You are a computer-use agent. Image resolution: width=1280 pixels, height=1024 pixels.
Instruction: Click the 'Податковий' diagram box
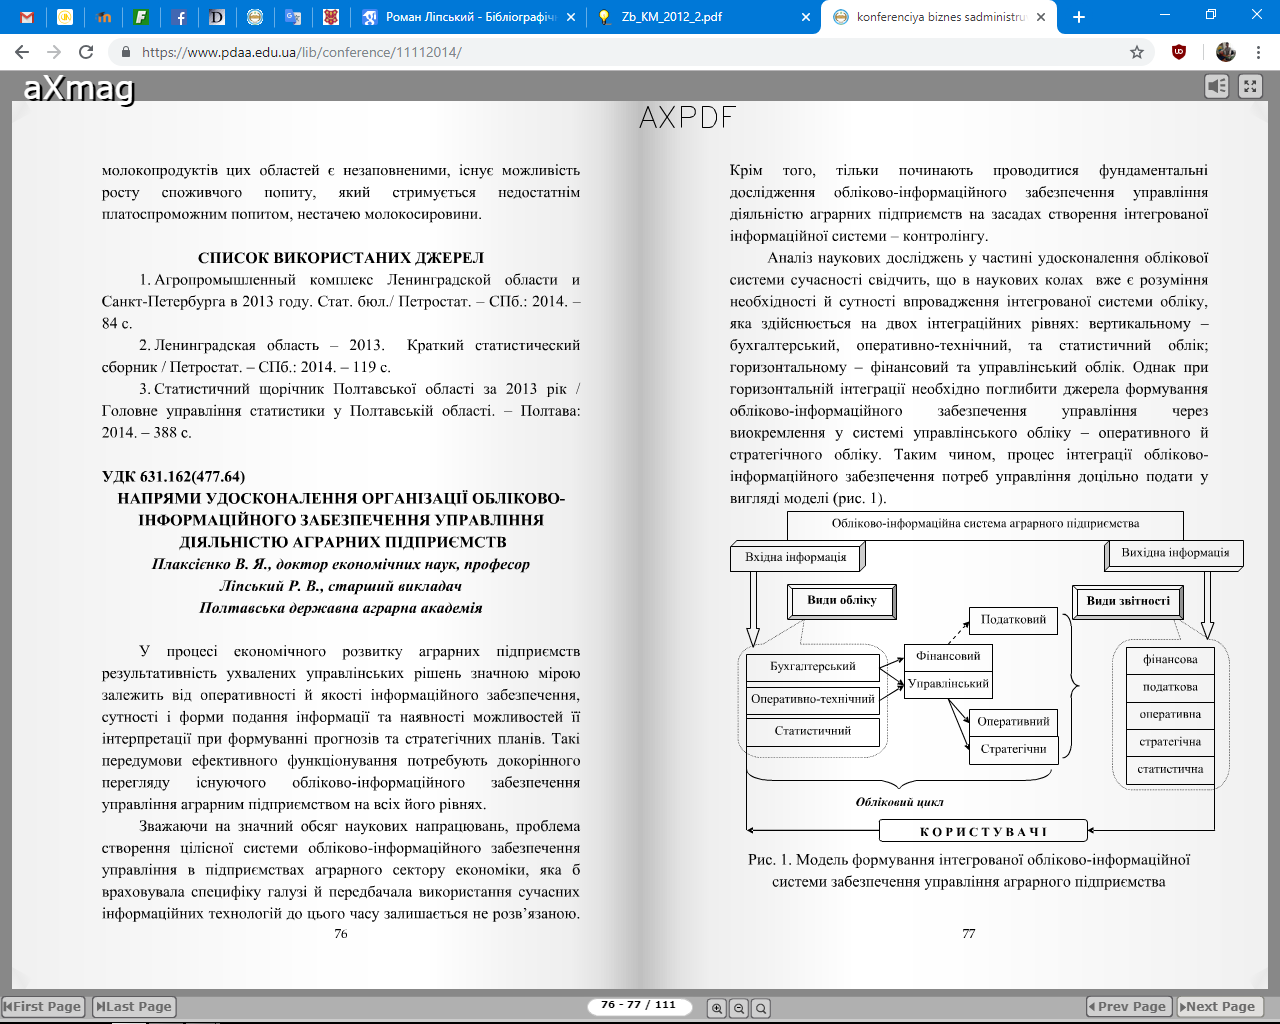(x=1013, y=620)
